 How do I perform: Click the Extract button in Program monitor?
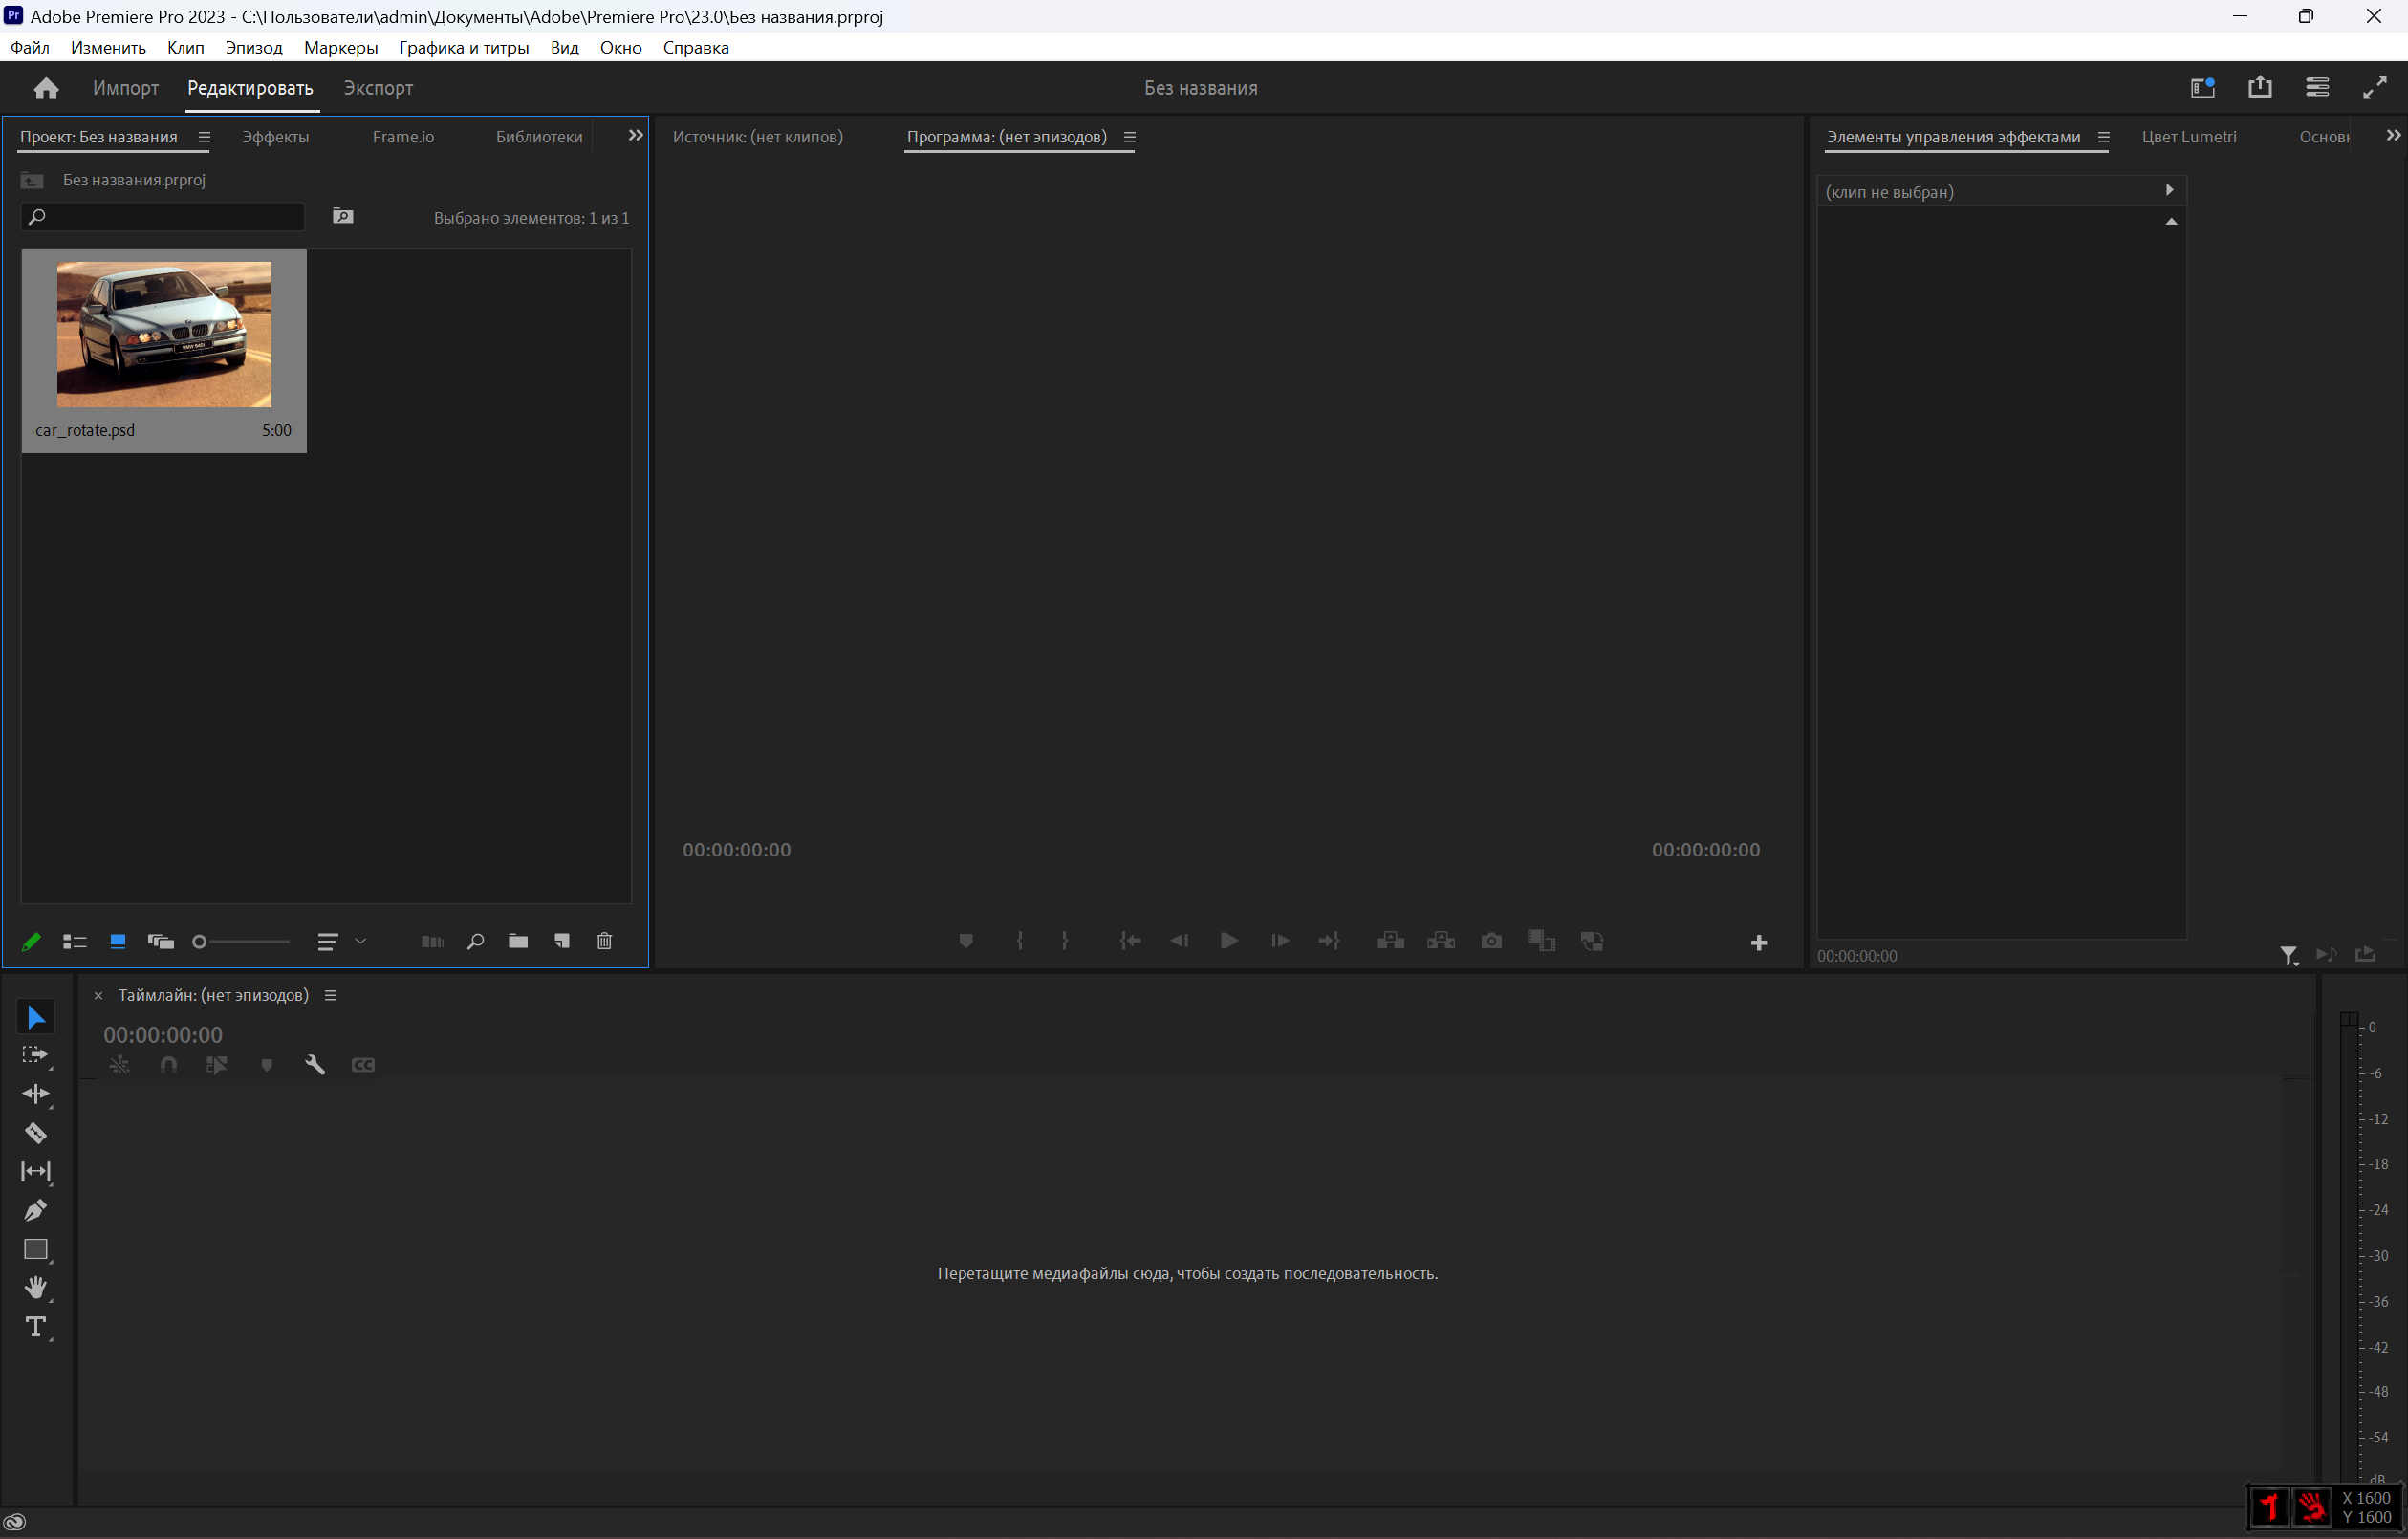pos(1441,941)
